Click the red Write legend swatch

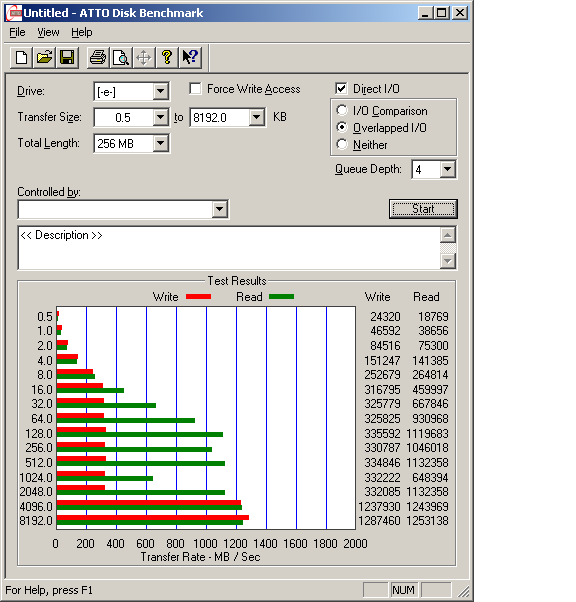[x=199, y=296]
